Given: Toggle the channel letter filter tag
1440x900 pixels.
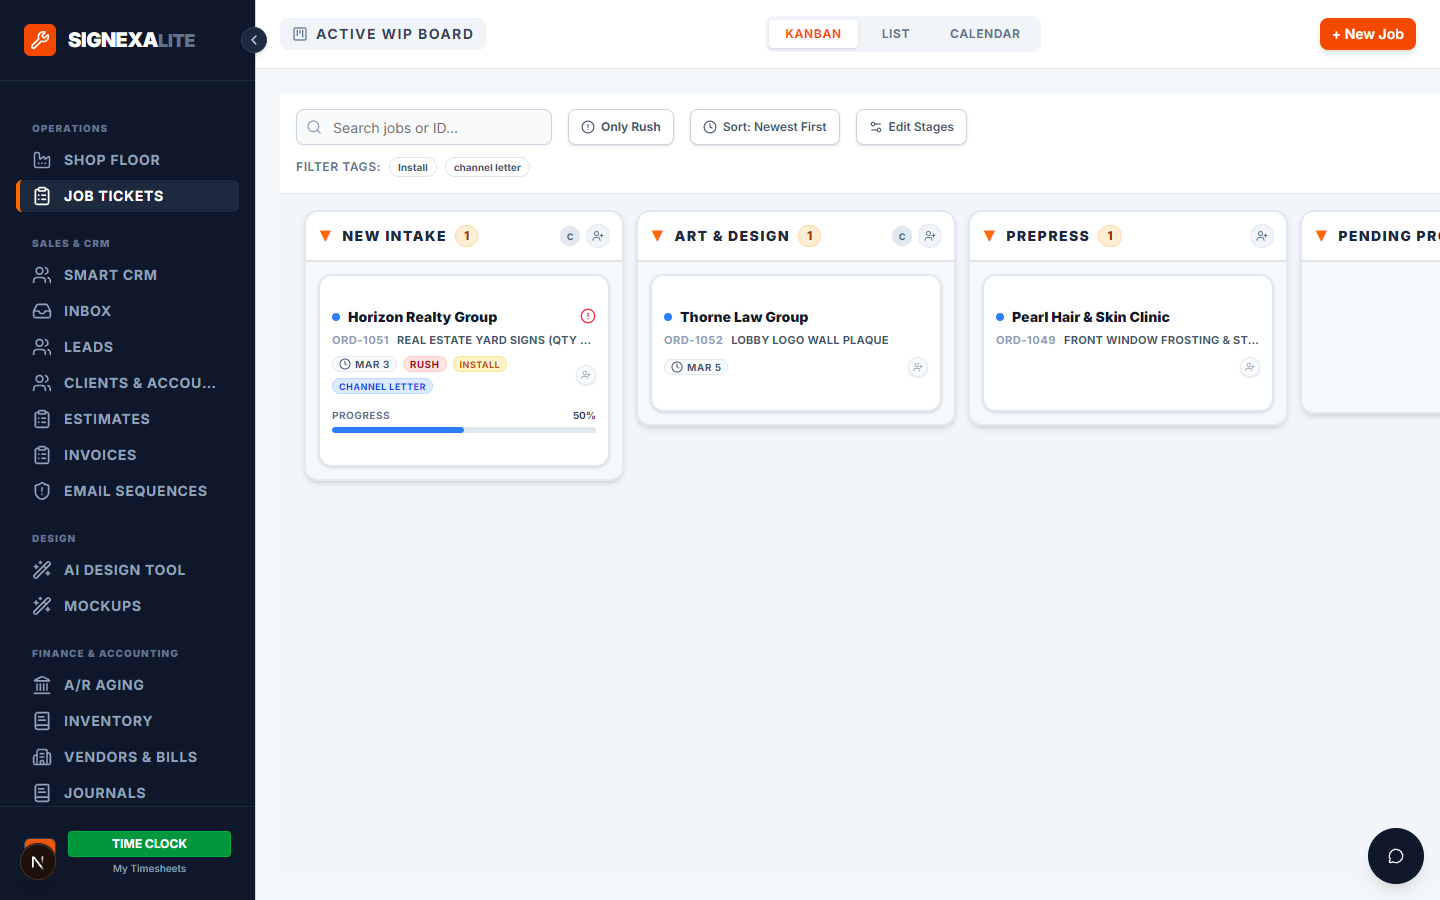Looking at the screenshot, I should (487, 167).
